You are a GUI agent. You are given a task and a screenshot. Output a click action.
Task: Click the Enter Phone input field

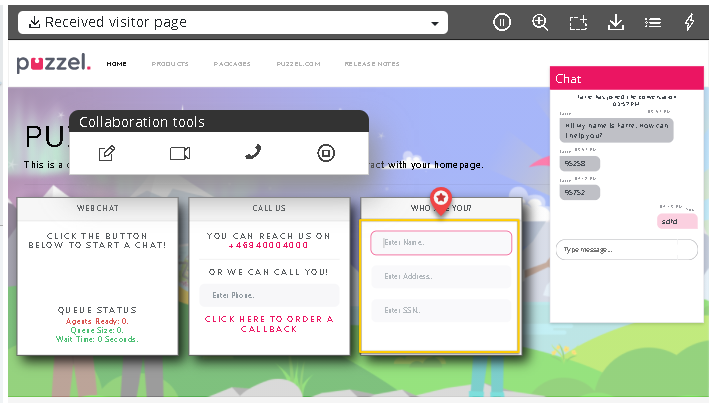tap(269, 295)
